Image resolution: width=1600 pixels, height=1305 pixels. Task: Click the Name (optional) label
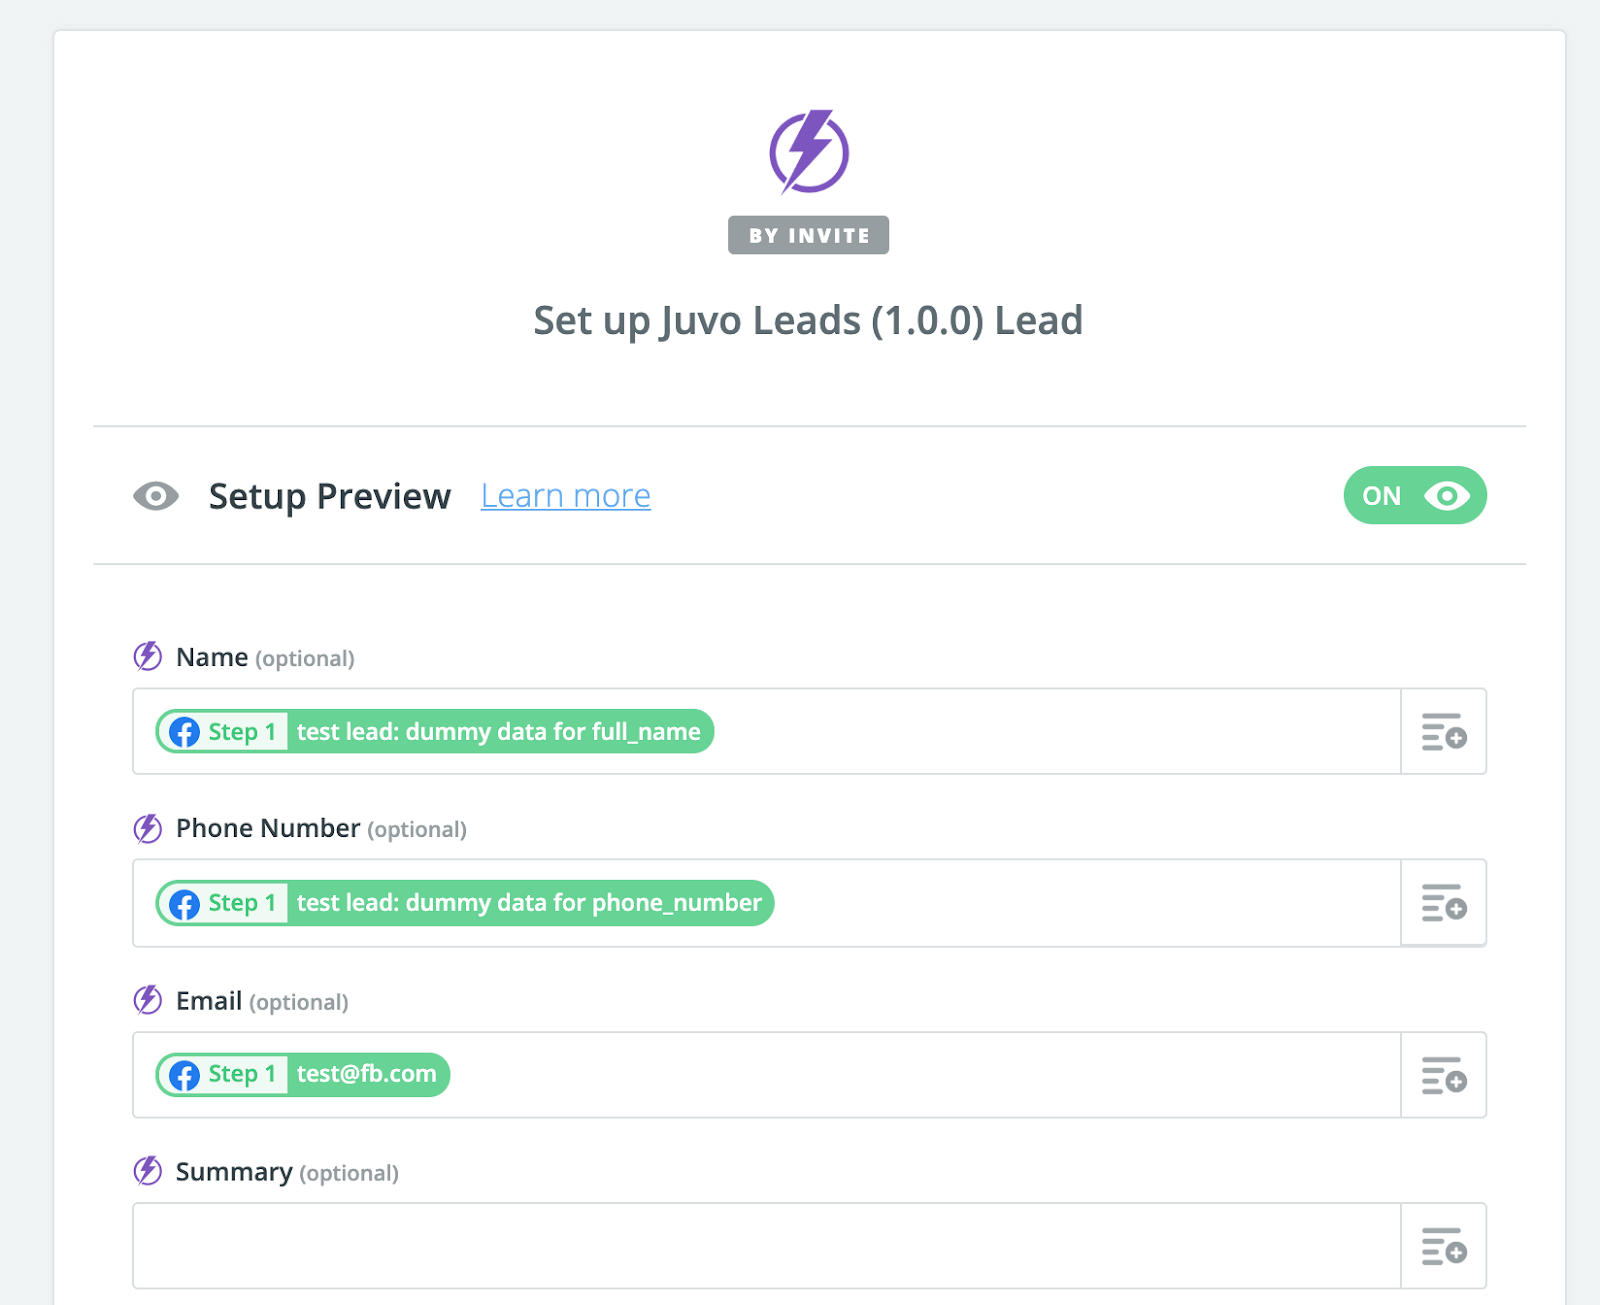pos(265,657)
